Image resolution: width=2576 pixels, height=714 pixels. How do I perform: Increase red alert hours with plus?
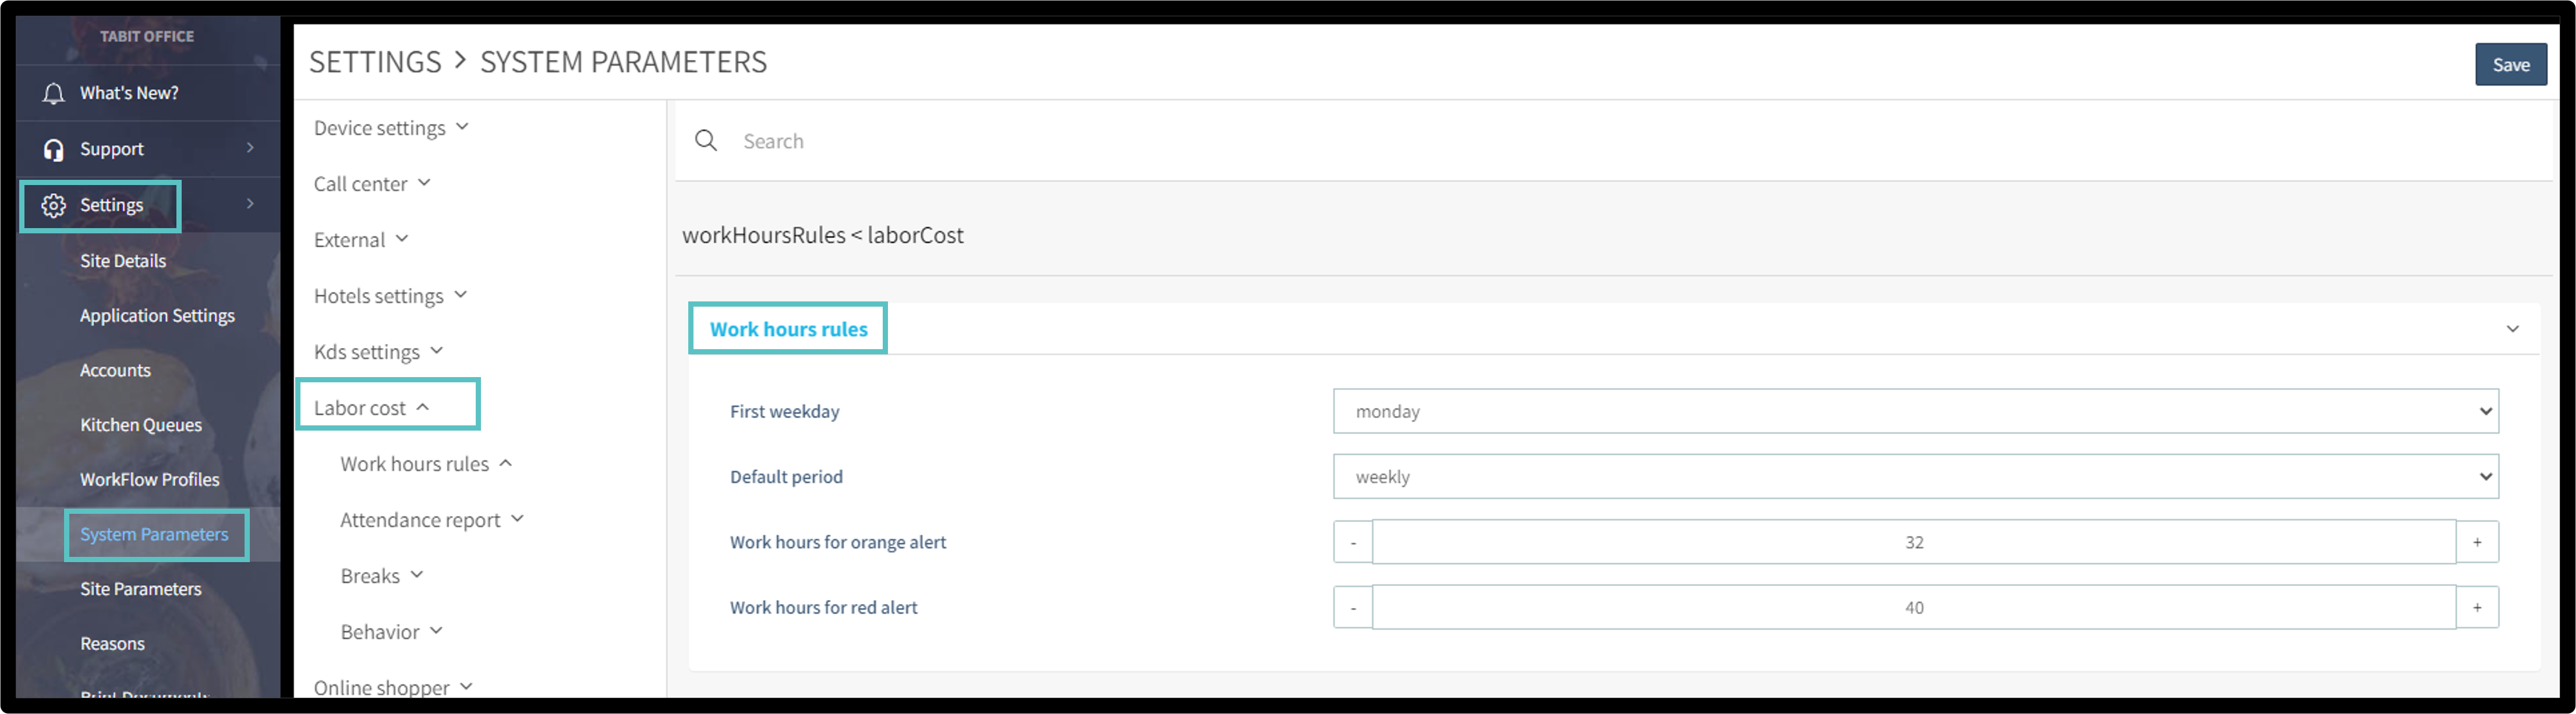(2477, 607)
